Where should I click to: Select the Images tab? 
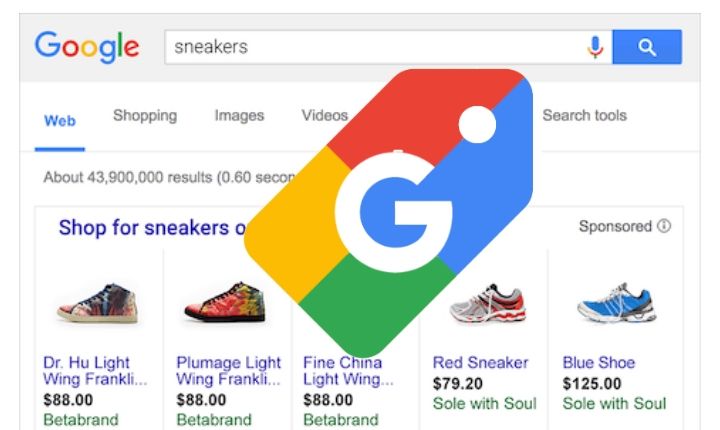click(x=238, y=116)
